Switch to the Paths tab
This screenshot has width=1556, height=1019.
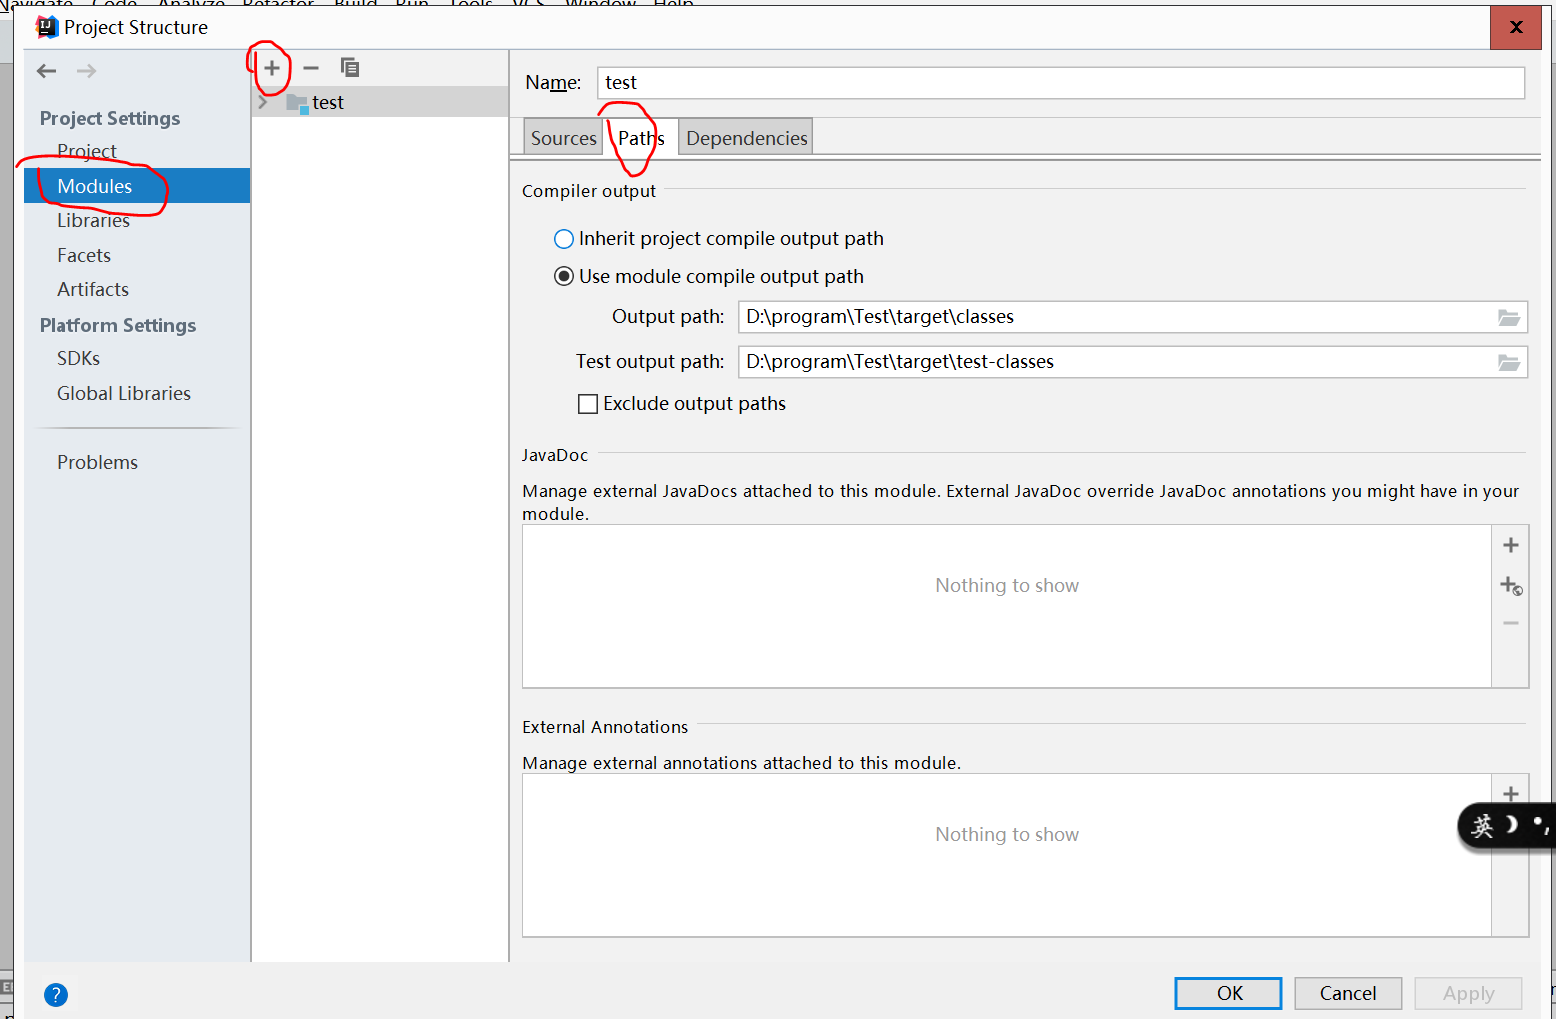tap(641, 138)
